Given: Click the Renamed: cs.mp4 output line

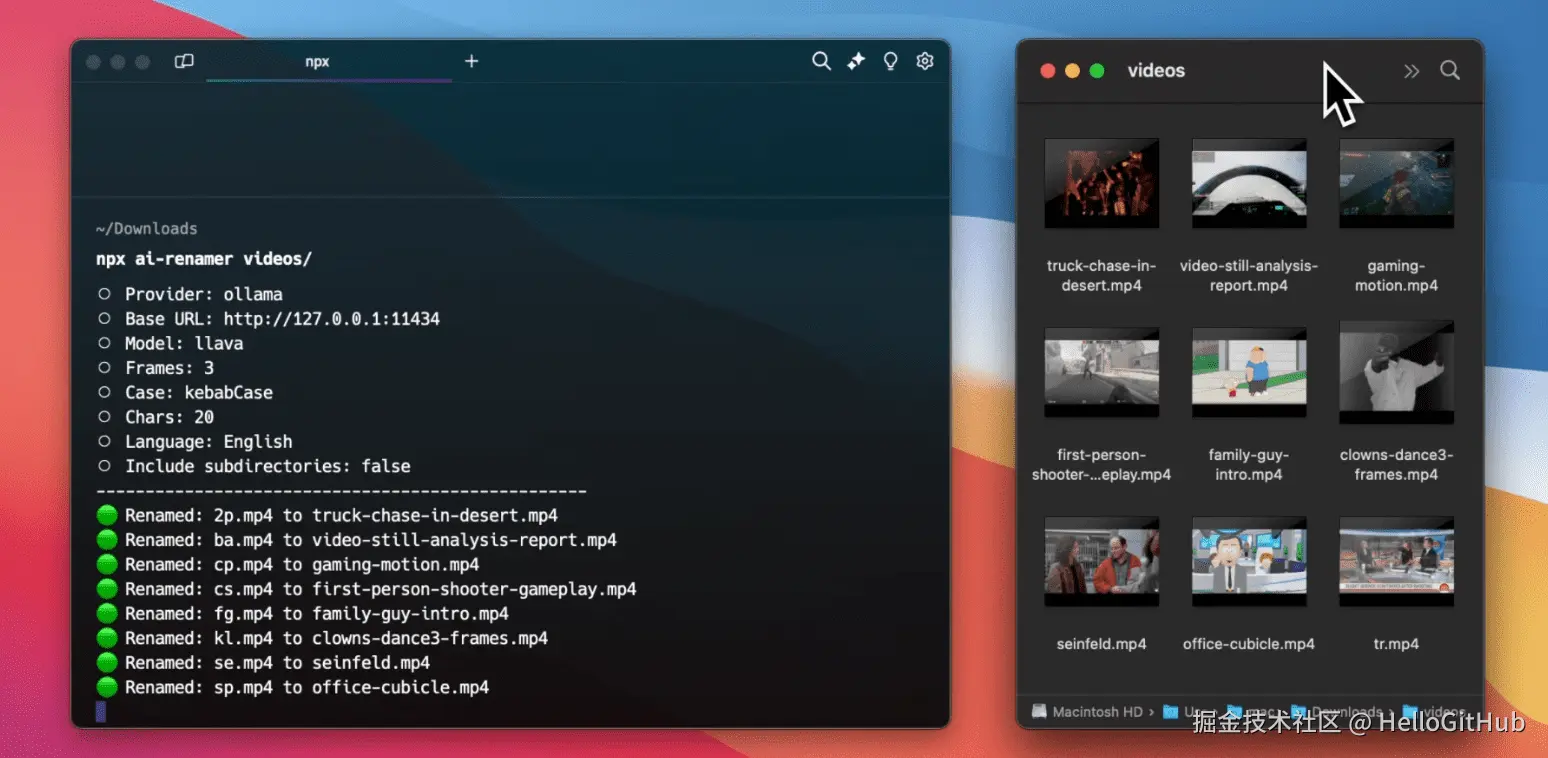Looking at the screenshot, I should click(x=367, y=589).
